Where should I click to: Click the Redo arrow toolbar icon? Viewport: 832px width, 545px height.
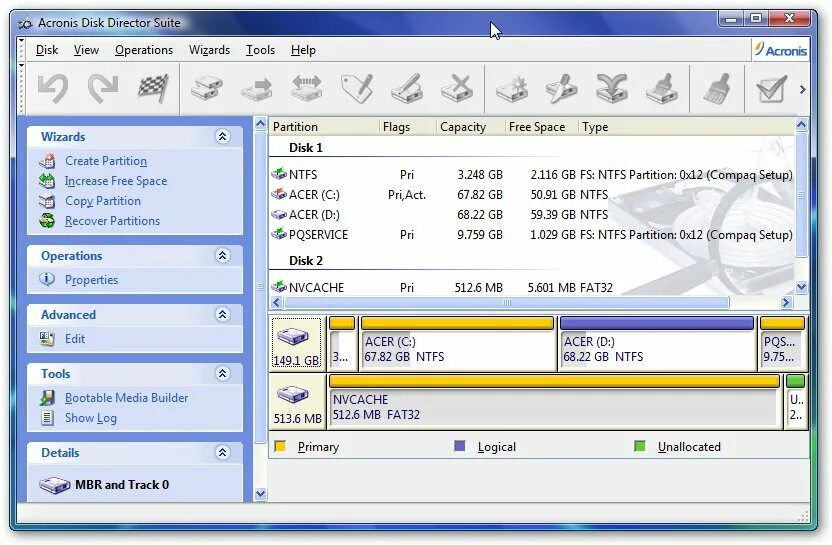(103, 88)
